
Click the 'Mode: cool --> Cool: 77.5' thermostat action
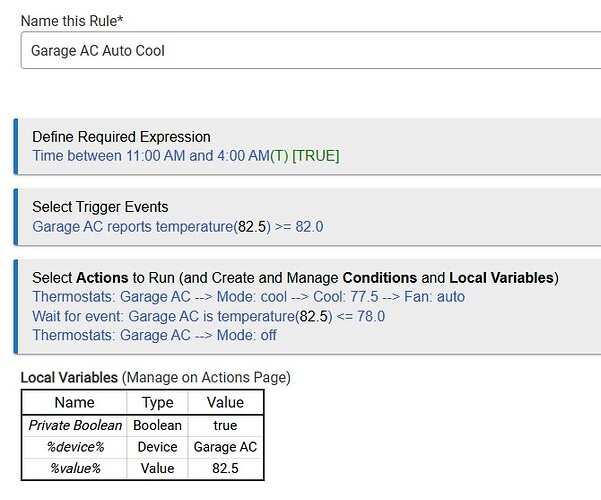[x=248, y=297]
